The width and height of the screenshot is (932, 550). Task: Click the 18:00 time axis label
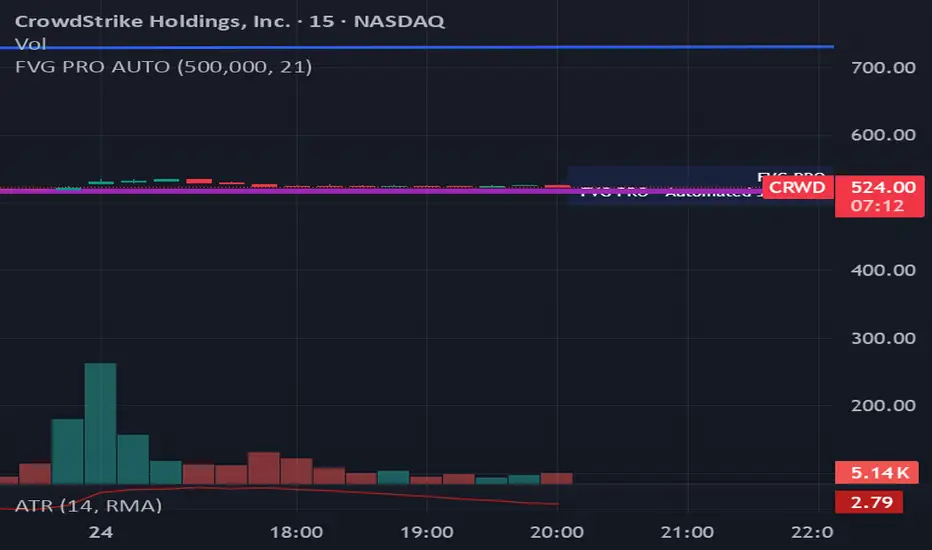pyautogui.click(x=297, y=532)
